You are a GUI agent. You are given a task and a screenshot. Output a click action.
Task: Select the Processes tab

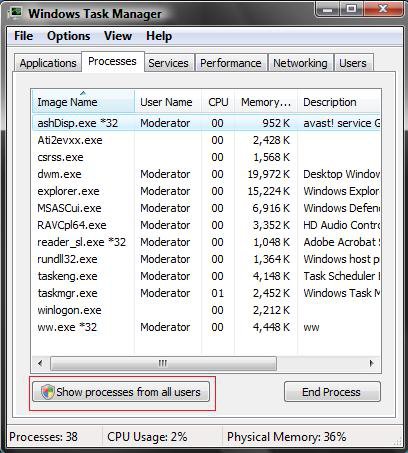point(112,61)
